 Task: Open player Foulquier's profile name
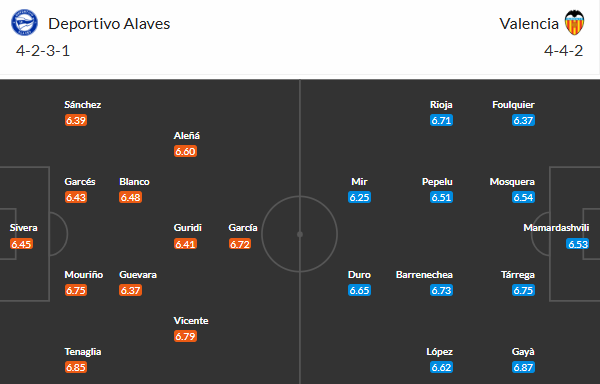coord(513,104)
